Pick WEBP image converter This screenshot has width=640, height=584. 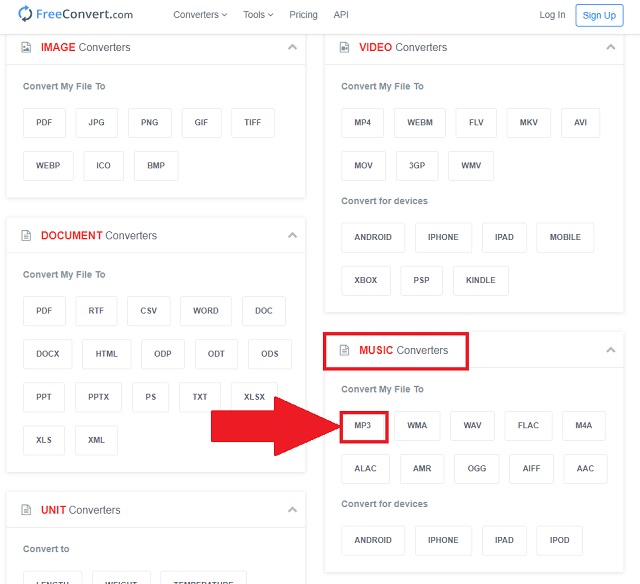coord(48,166)
